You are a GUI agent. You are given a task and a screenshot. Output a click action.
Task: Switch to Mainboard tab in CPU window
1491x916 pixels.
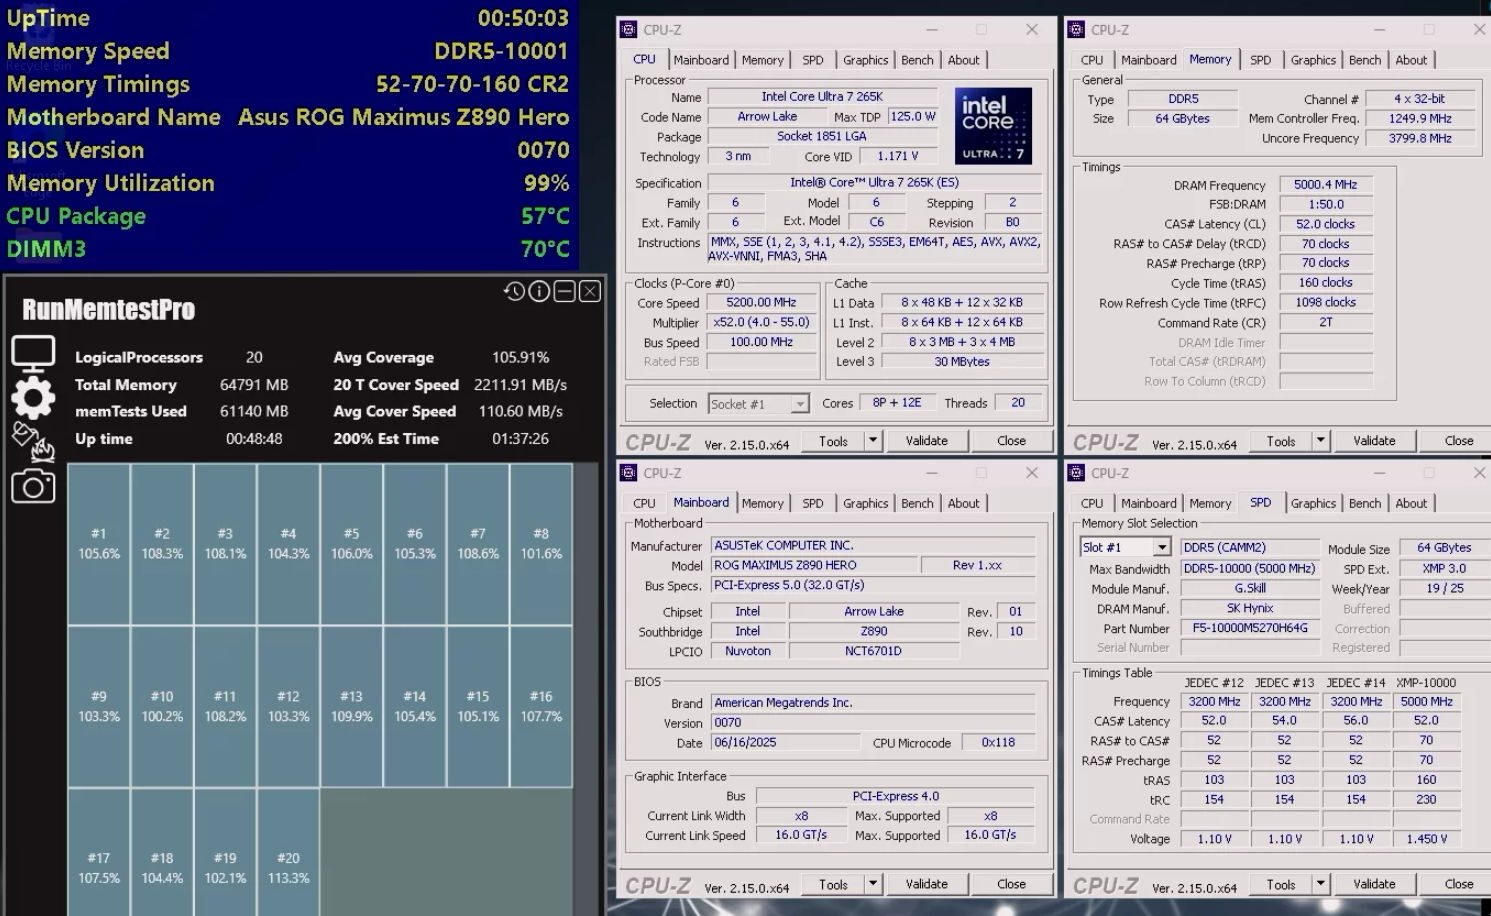click(701, 60)
